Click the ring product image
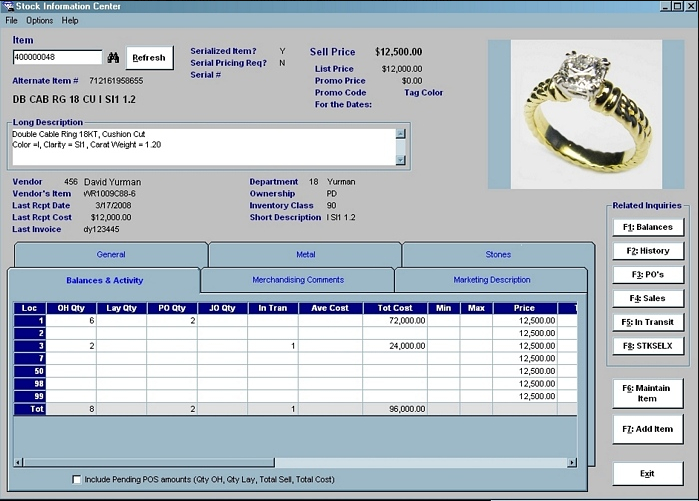Image resolution: width=699 pixels, height=501 pixels. pos(584,114)
